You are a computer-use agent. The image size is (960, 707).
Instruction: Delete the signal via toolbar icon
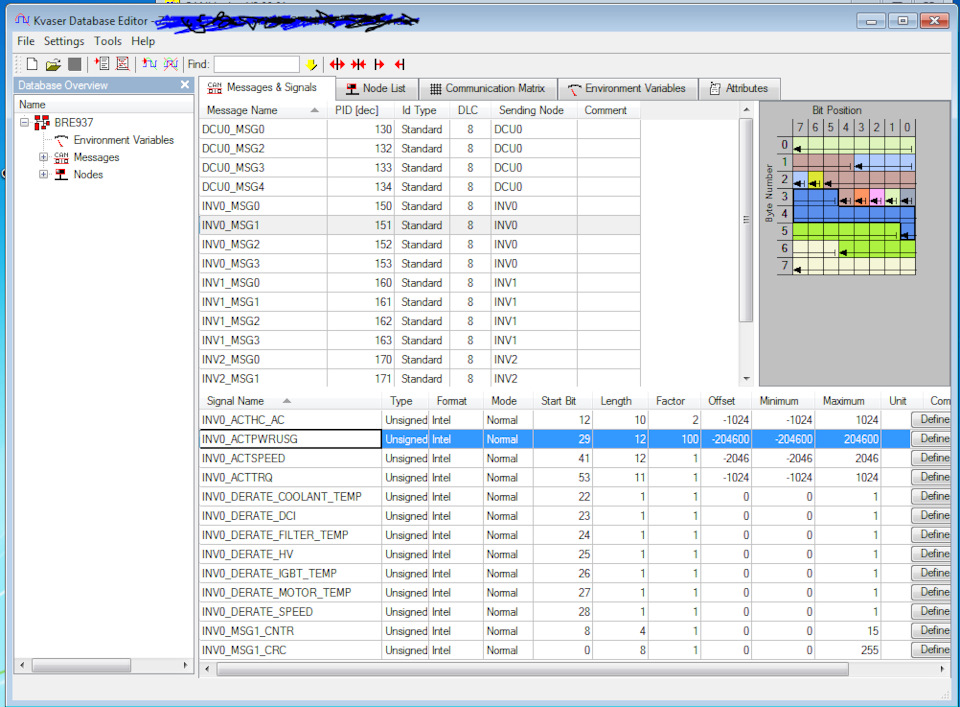click(171, 64)
